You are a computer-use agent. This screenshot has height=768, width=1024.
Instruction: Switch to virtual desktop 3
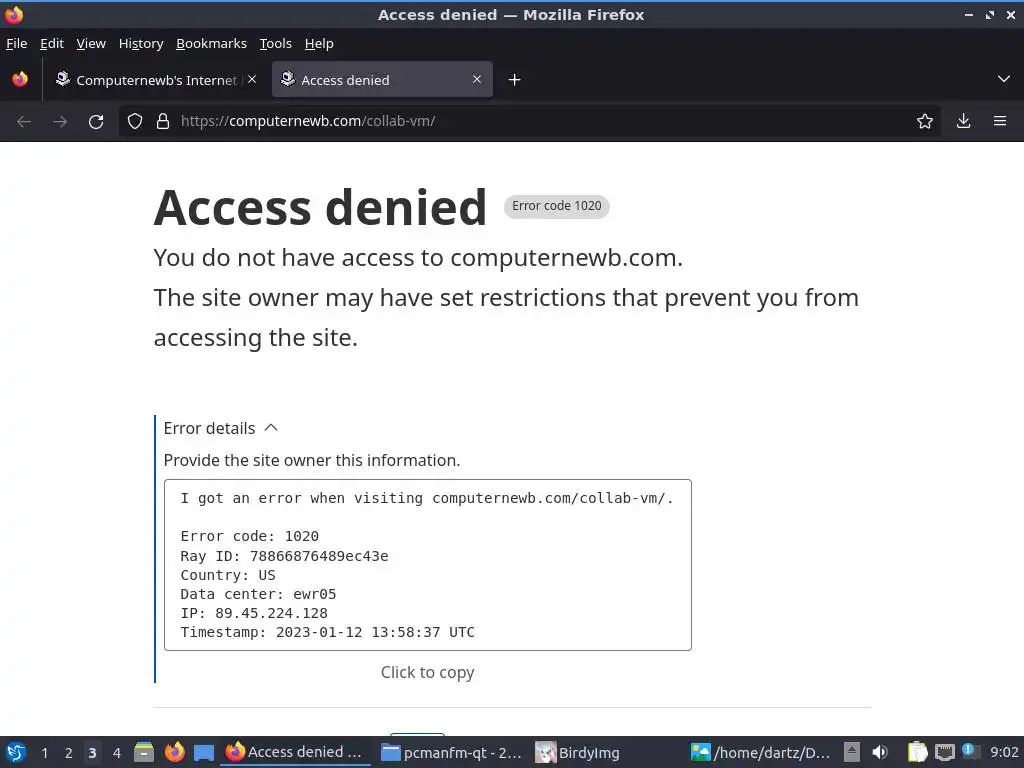click(92, 753)
